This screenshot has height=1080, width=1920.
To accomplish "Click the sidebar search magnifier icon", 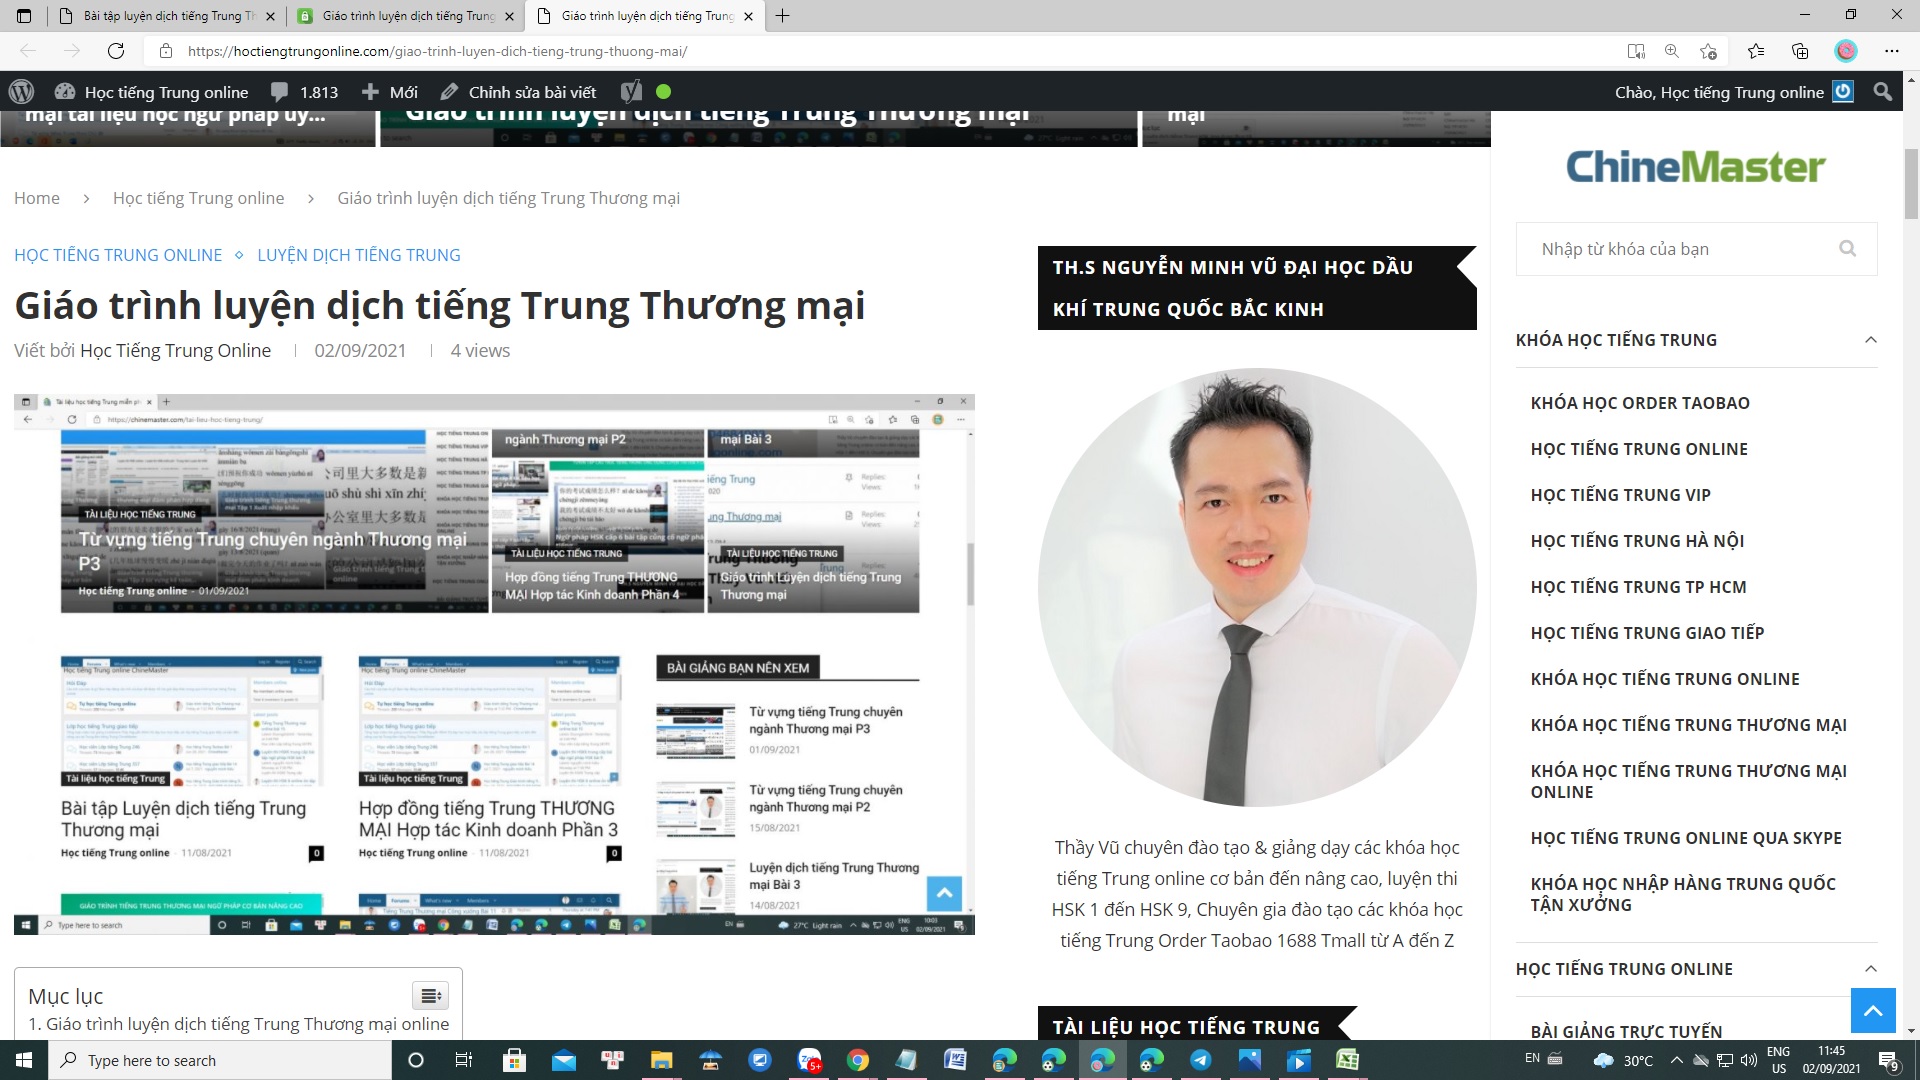I will 1847,248.
